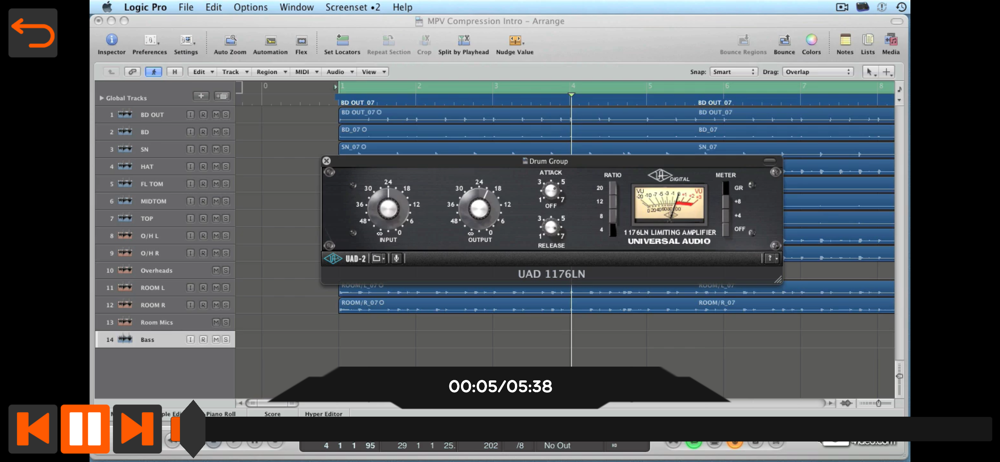This screenshot has height=462, width=1000.
Task: Click the OUTPUT knob on the 1176LN
Action: coord(480,207)
